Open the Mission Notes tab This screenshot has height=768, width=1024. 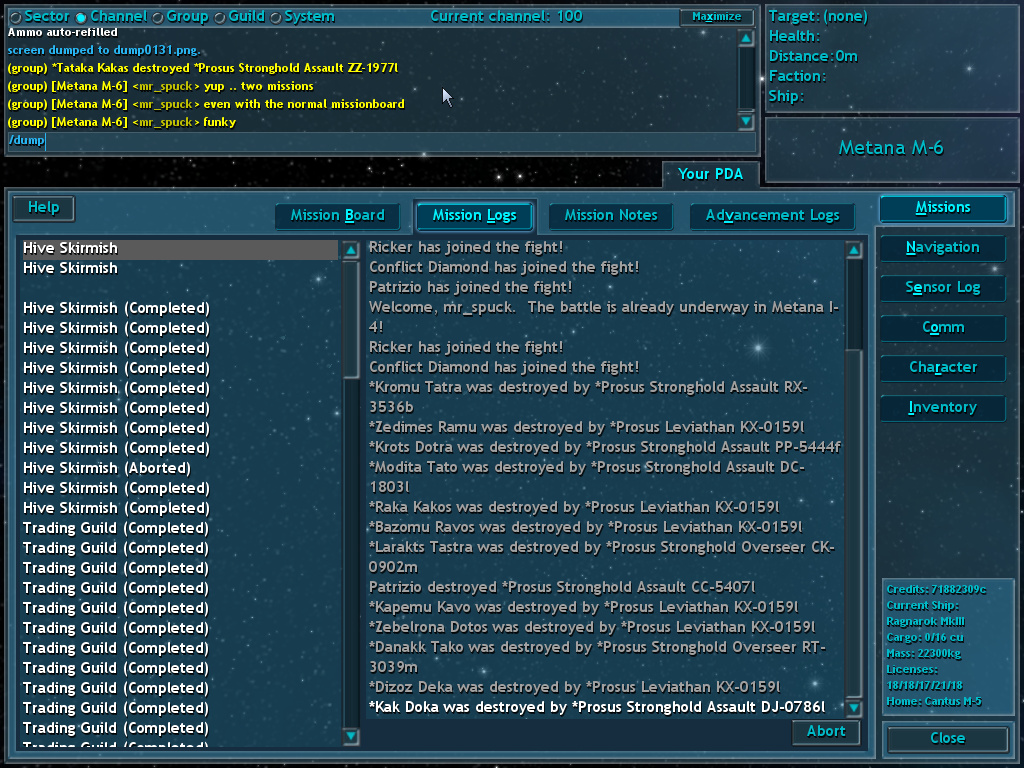[x=610, y=216]
